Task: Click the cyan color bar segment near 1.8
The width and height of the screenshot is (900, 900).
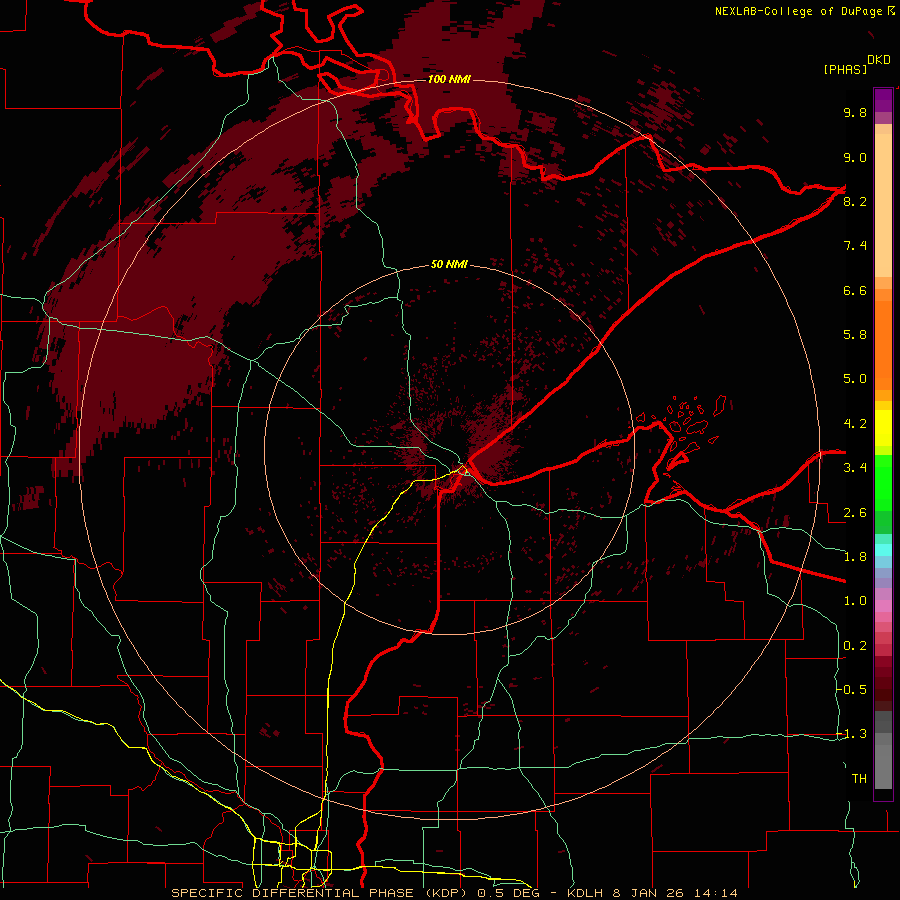Action: click(x=883, y=550)
